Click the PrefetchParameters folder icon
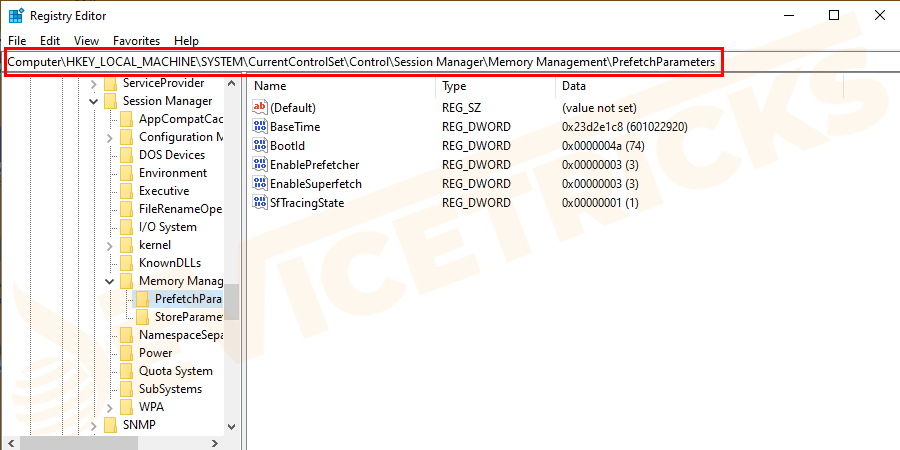Image resolution: width=900 pixels, height=450 pixels. [143, 299]
